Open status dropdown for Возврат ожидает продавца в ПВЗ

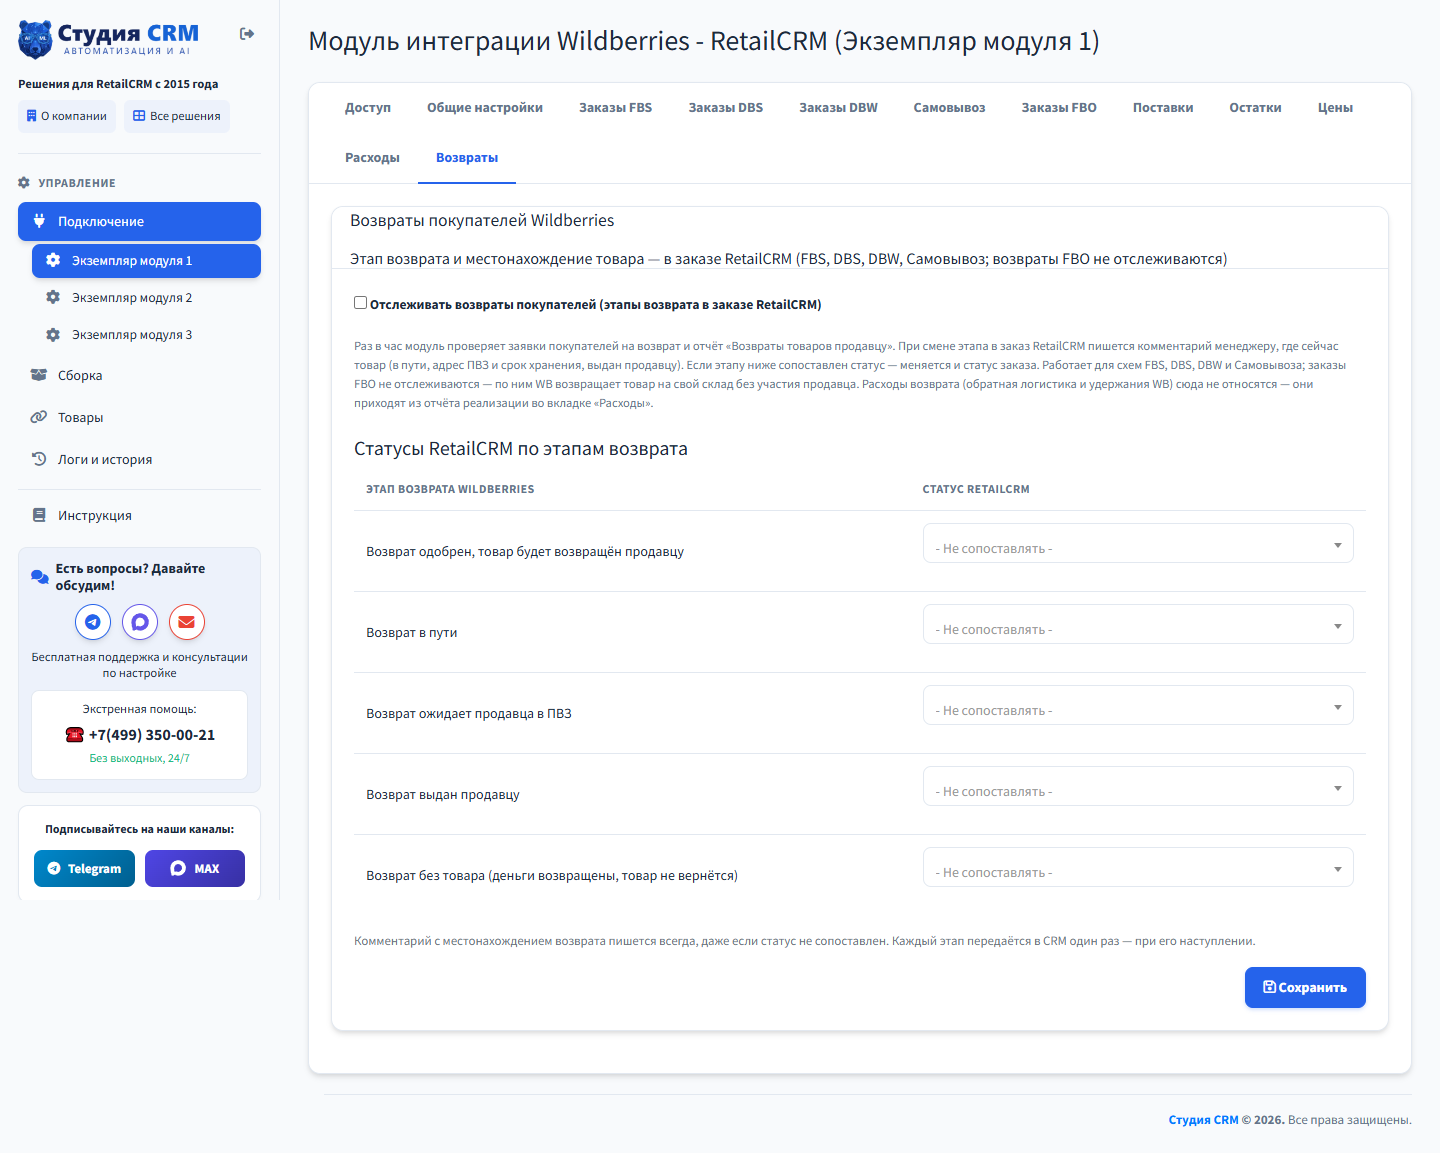coord(1138,705)
